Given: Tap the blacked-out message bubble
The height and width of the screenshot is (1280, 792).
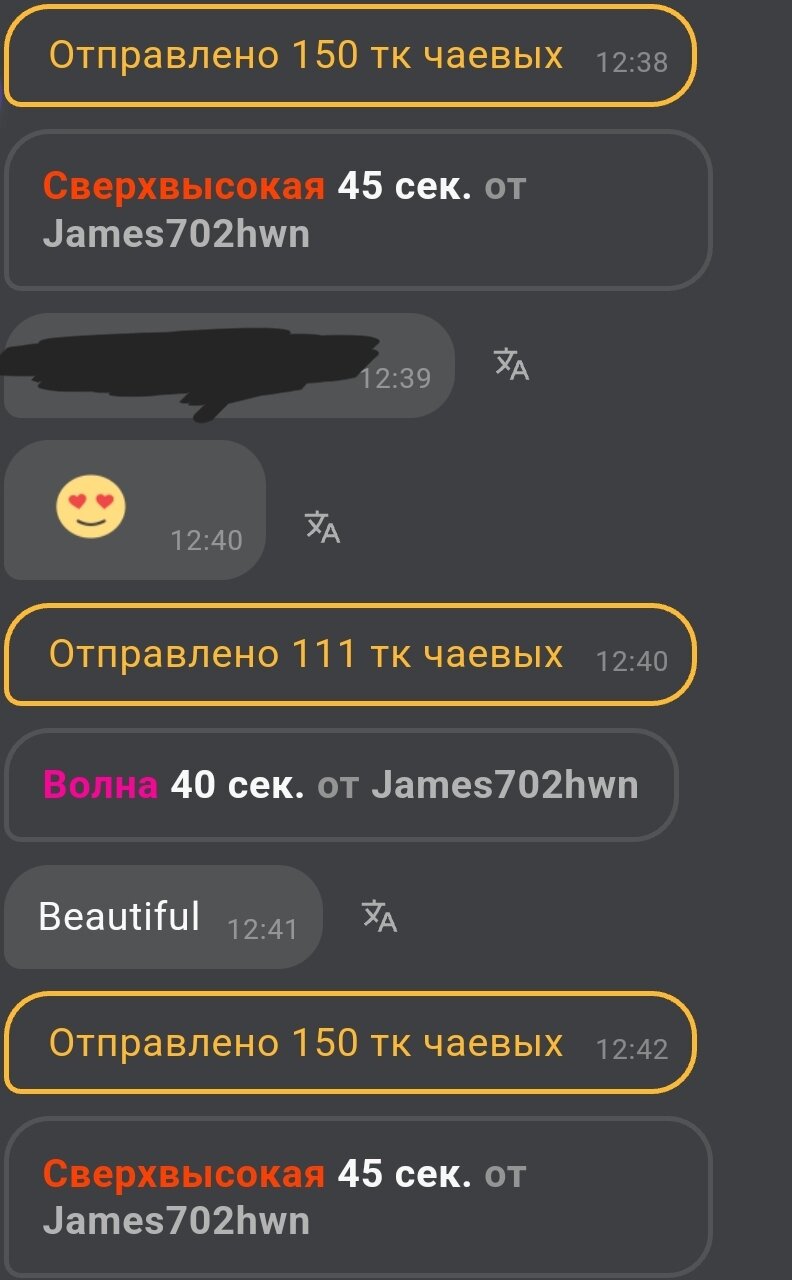Looking at the screenshot, I should point(229,366).
